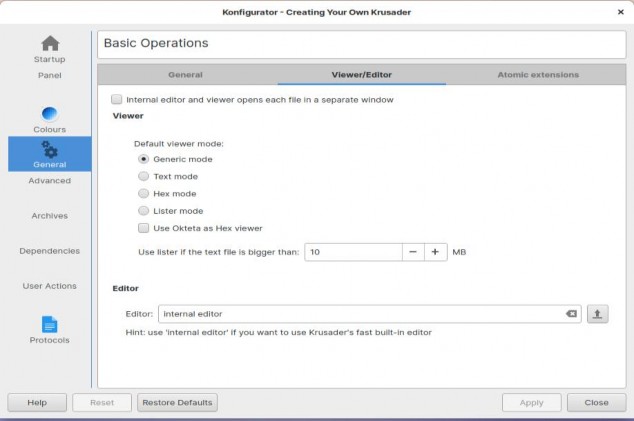
Task: Select Lister mode radio button
Action: [x=144, y=211]
